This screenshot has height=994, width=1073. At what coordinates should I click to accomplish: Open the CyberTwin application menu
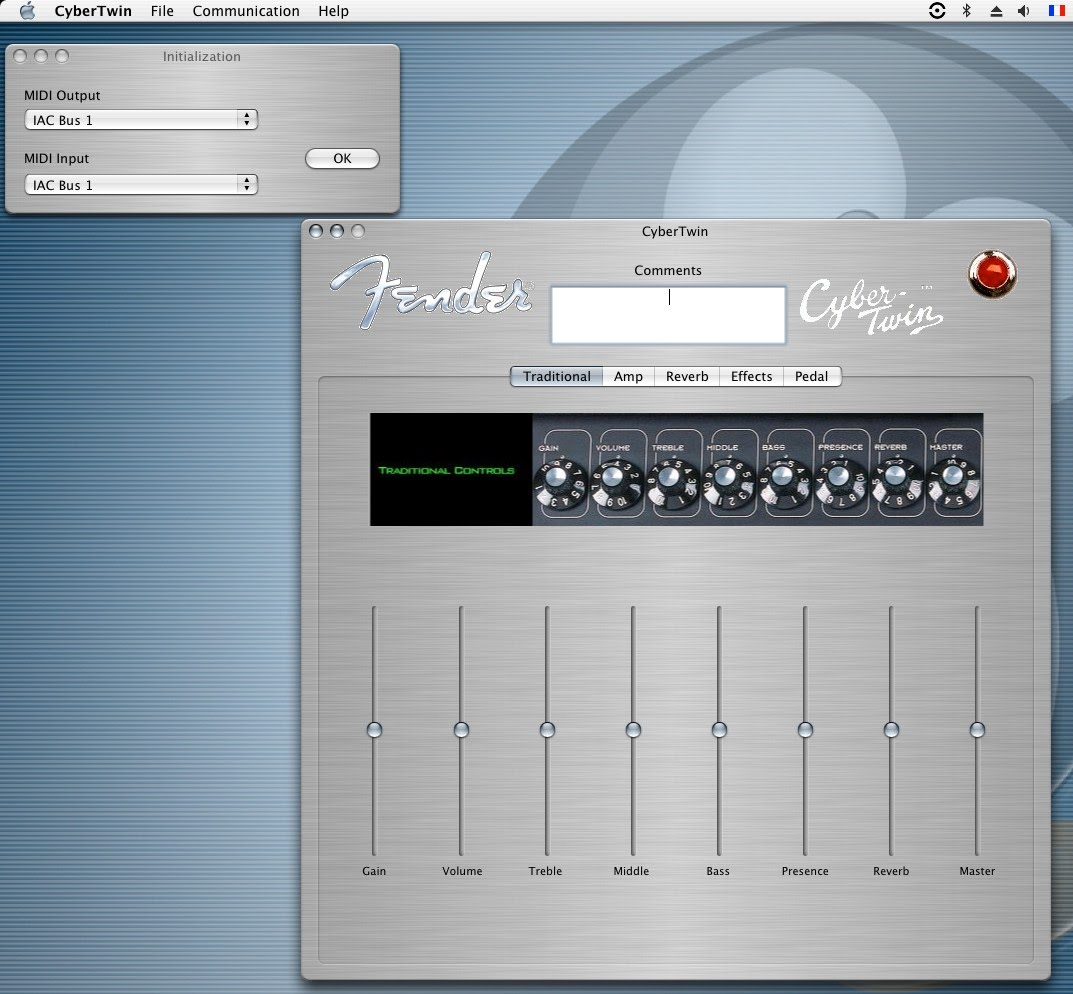(93, 11)
